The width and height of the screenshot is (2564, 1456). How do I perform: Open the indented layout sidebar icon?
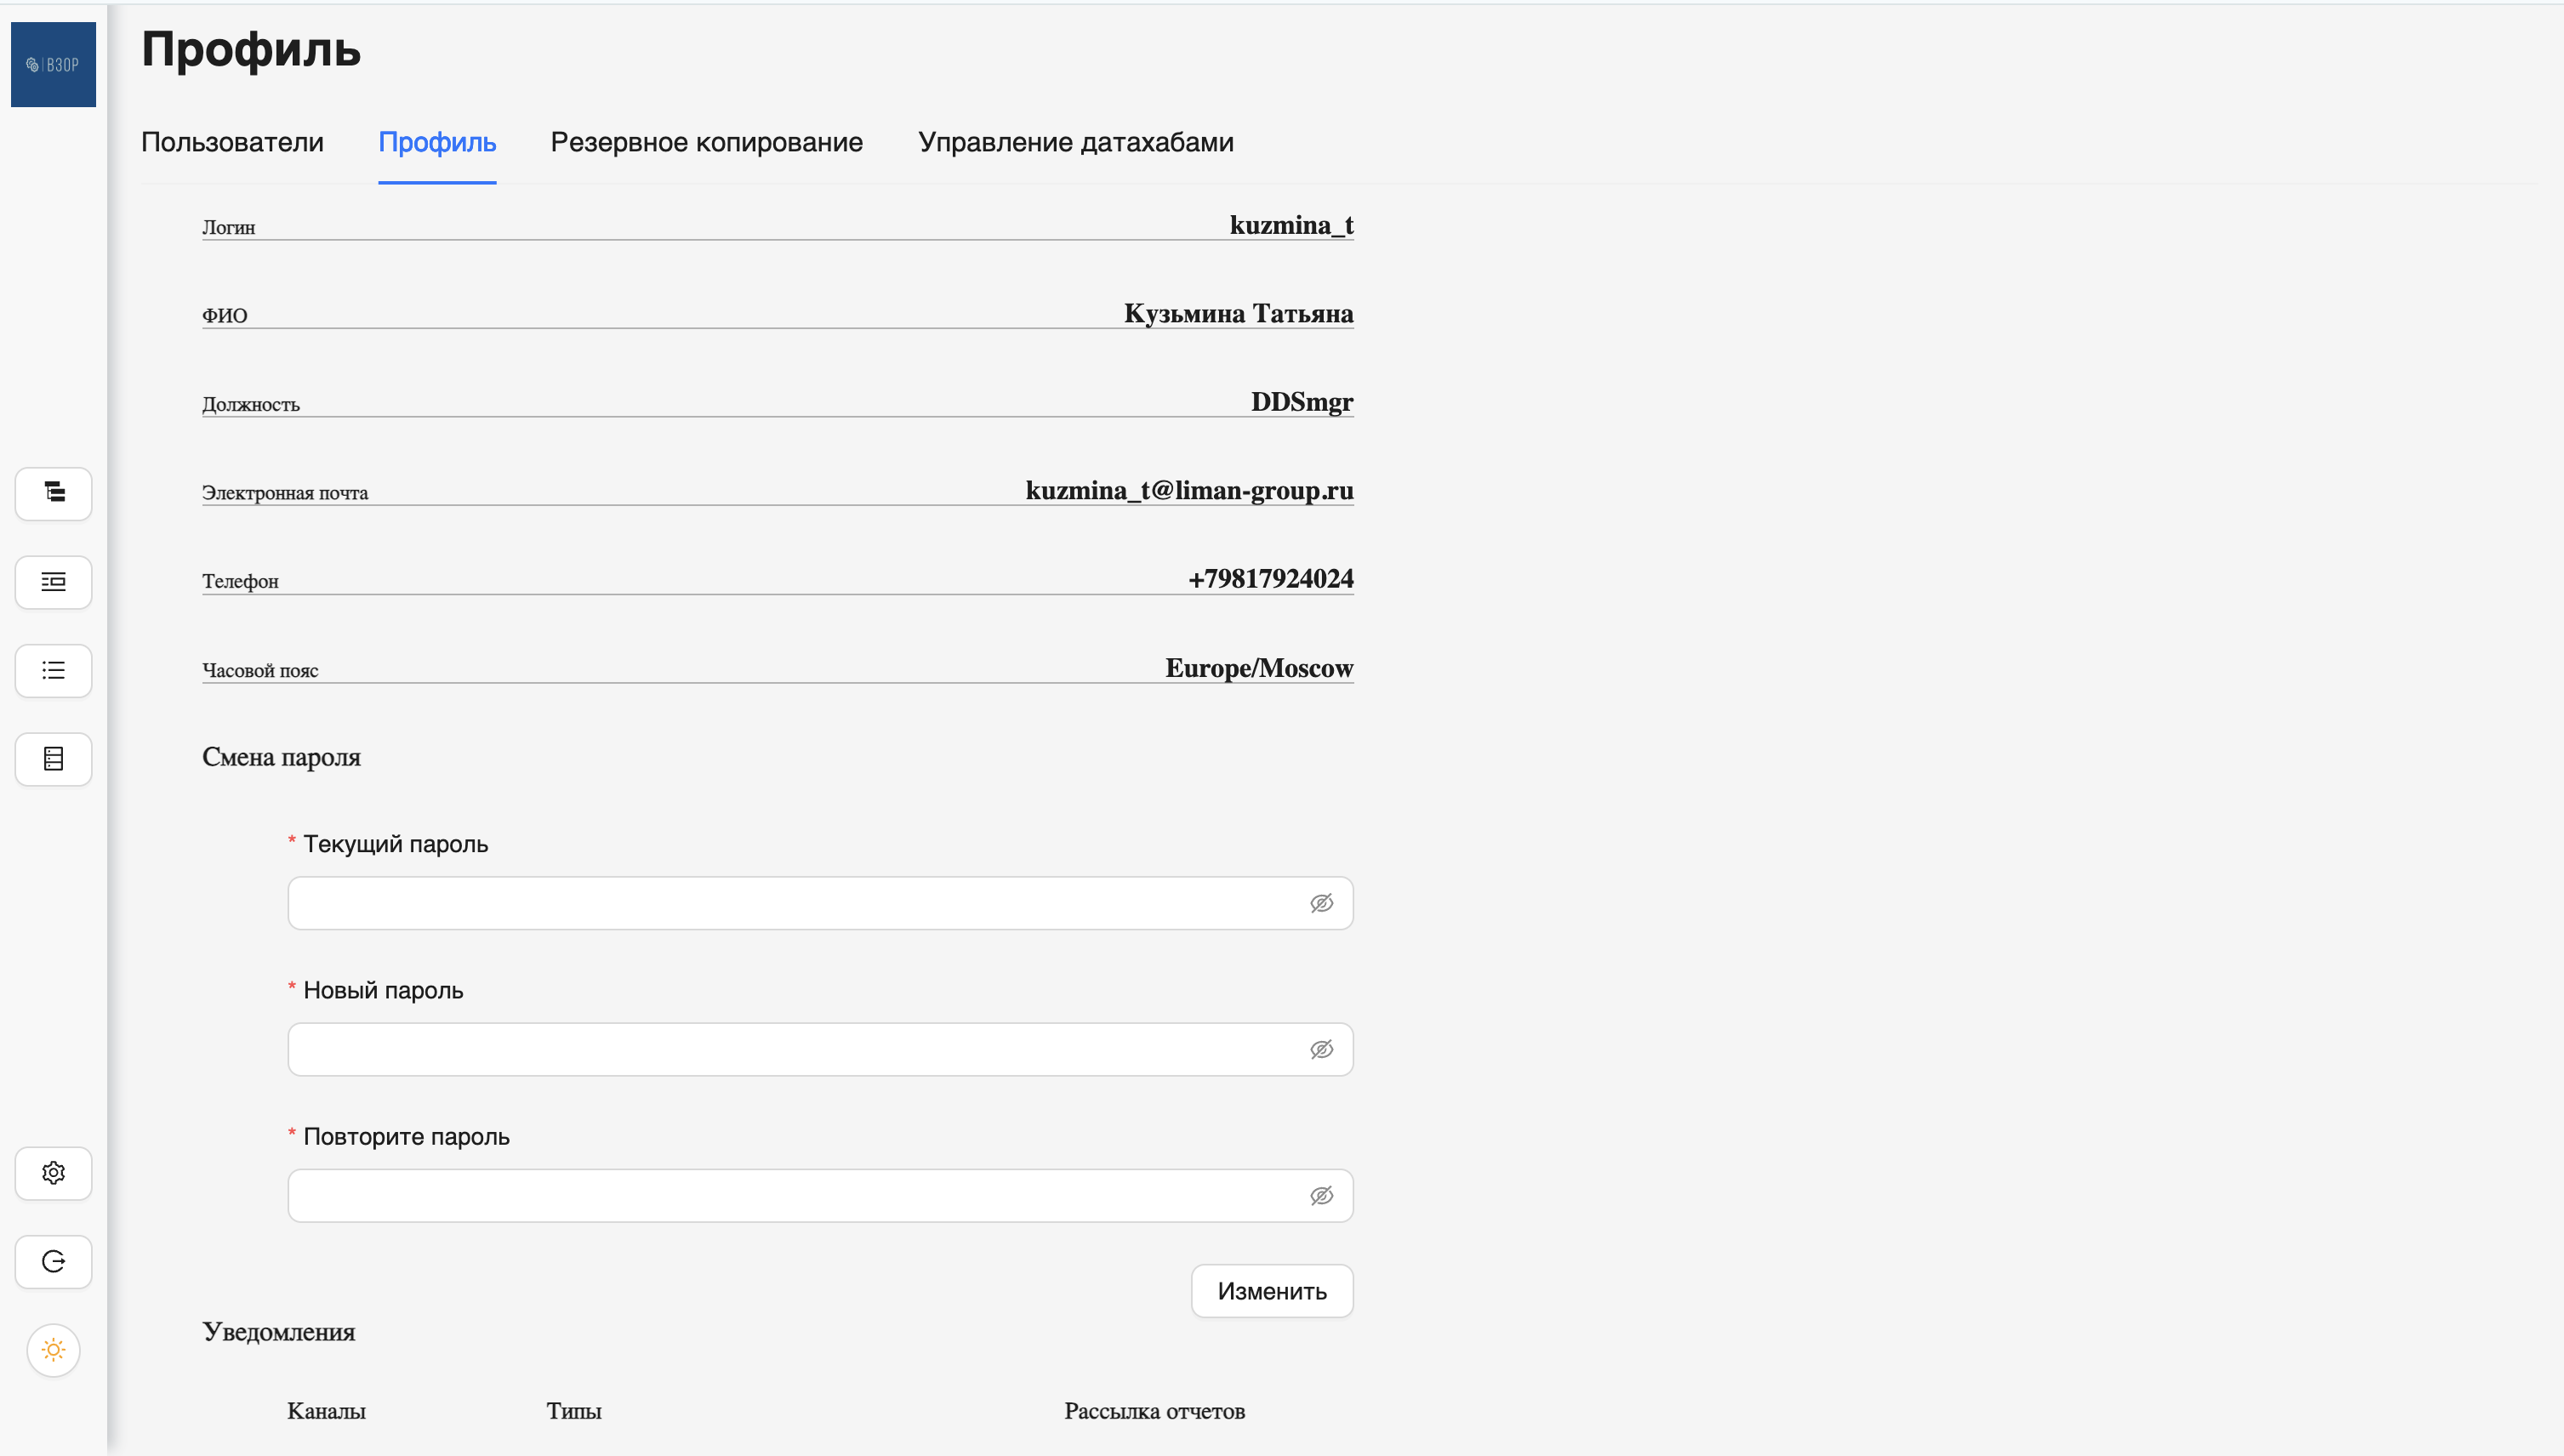53,582
